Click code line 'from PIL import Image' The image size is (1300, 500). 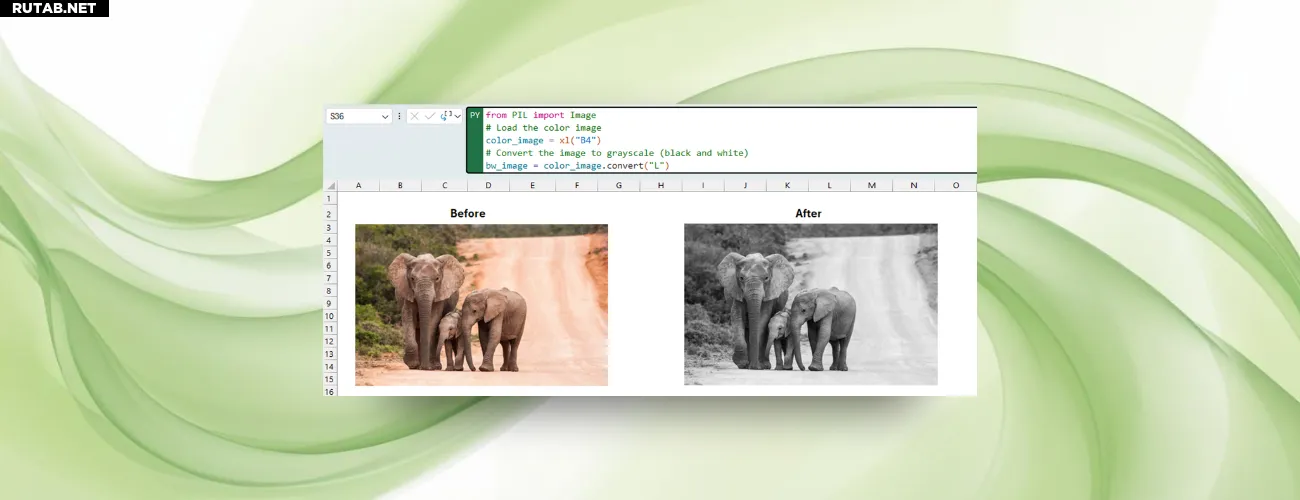coord(540,115)
